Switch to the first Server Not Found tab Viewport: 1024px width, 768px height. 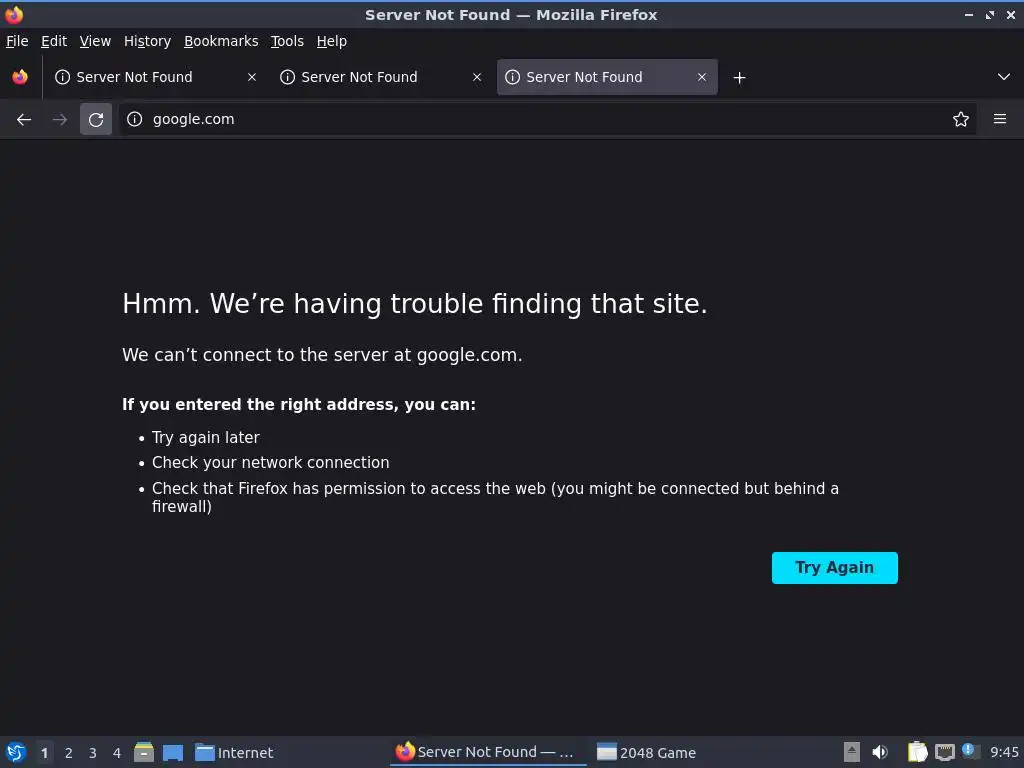pyautogui.click(x=155, y=77)
